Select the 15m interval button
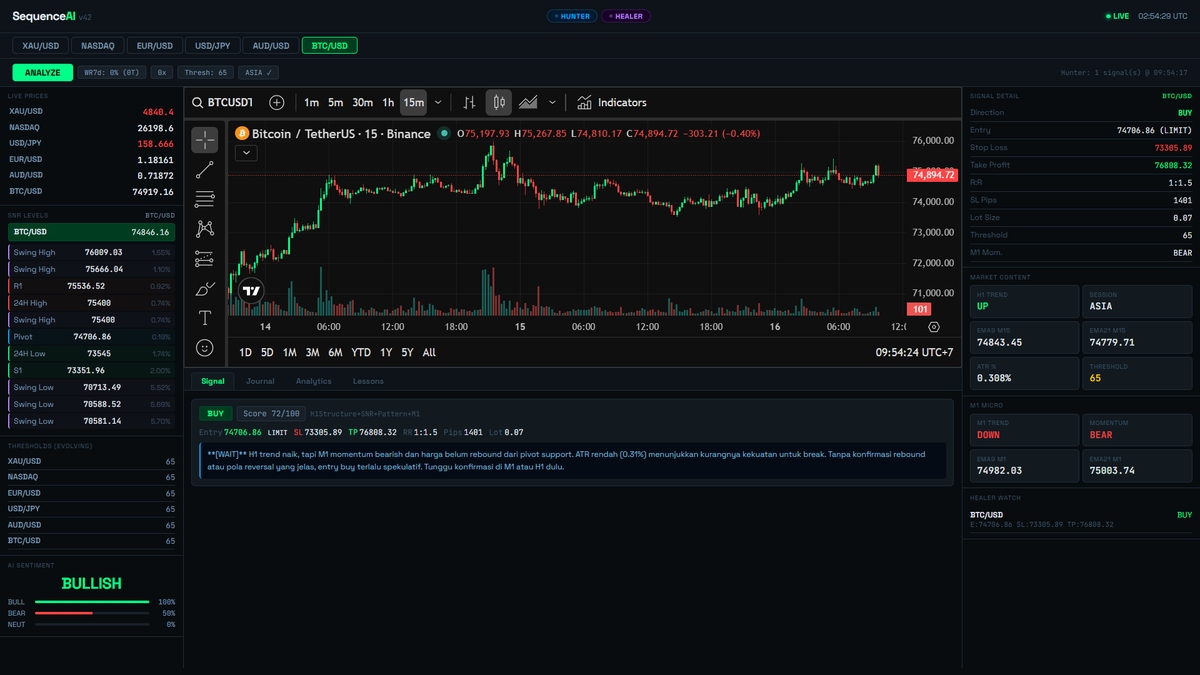 (x=413, y=102)
